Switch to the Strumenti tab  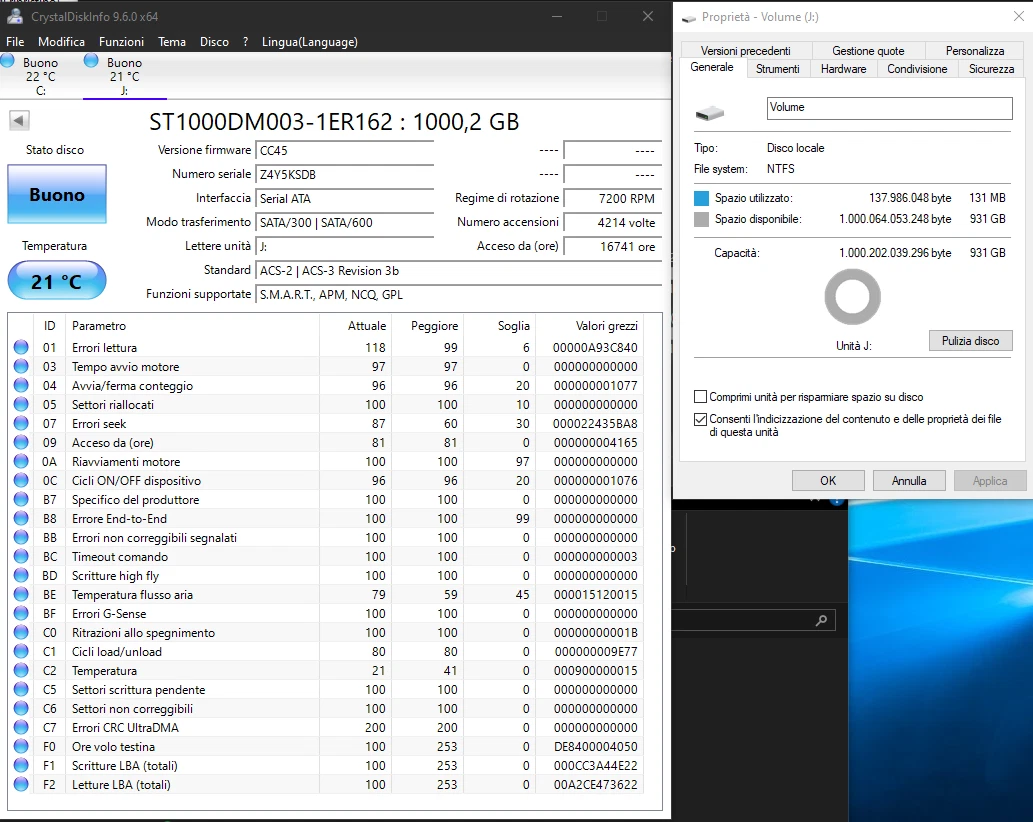pyautogui.click(x=777, y=68)
